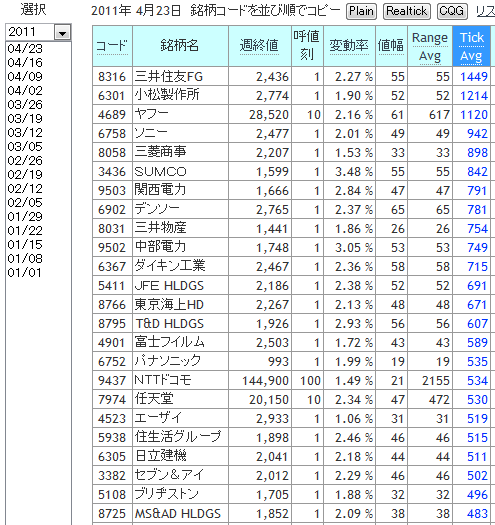
Task: Select date 03/26 in the list
Action: (25, 104)
